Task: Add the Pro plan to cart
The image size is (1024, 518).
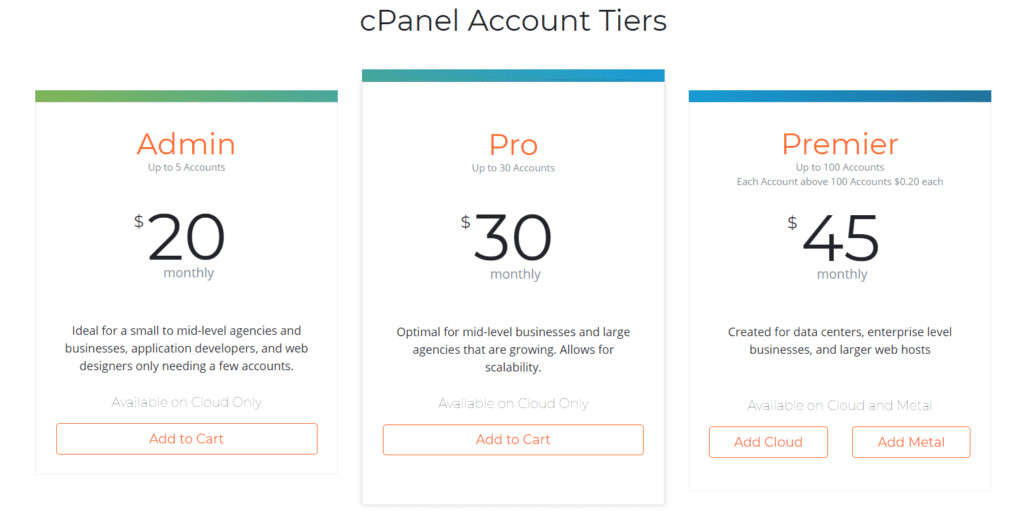Action: (x=513, y=440)
